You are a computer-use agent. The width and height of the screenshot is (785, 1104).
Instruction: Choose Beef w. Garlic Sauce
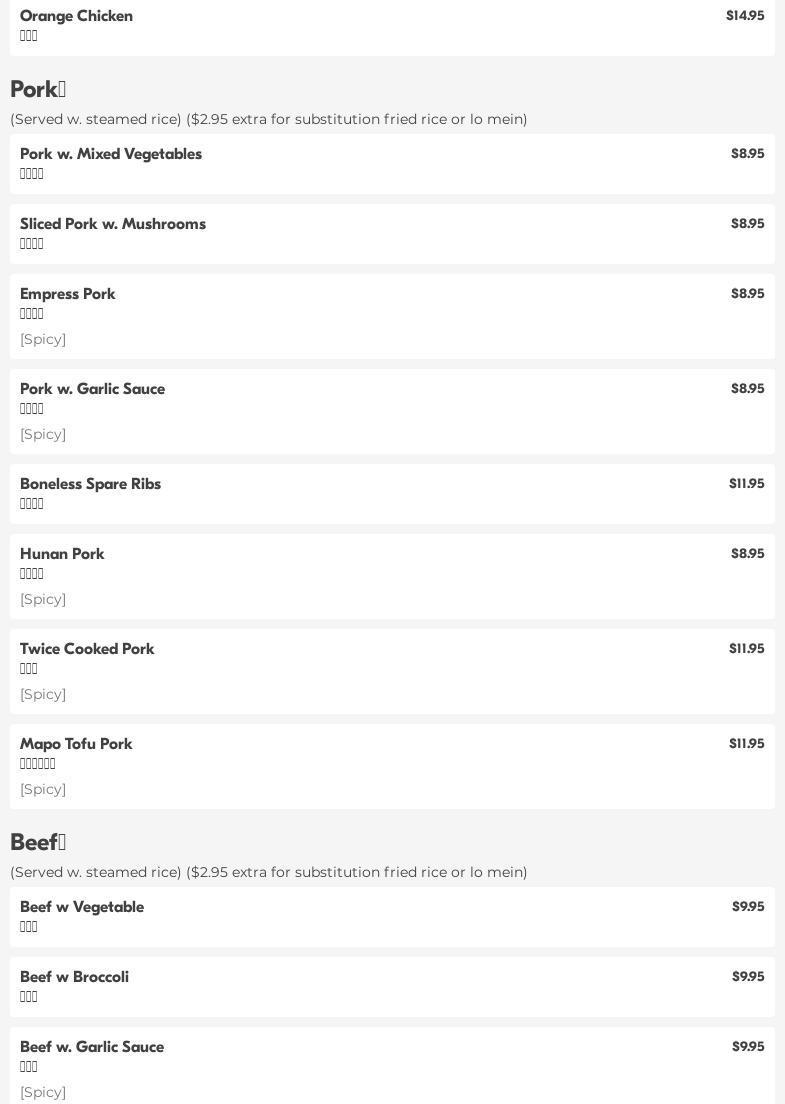point(92,1047)
